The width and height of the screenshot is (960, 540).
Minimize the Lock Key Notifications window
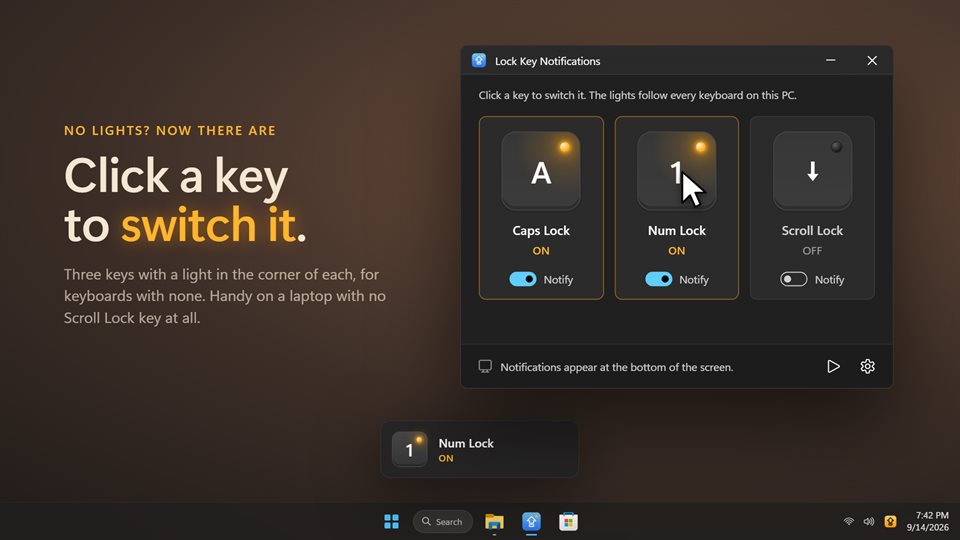point(831,60)
